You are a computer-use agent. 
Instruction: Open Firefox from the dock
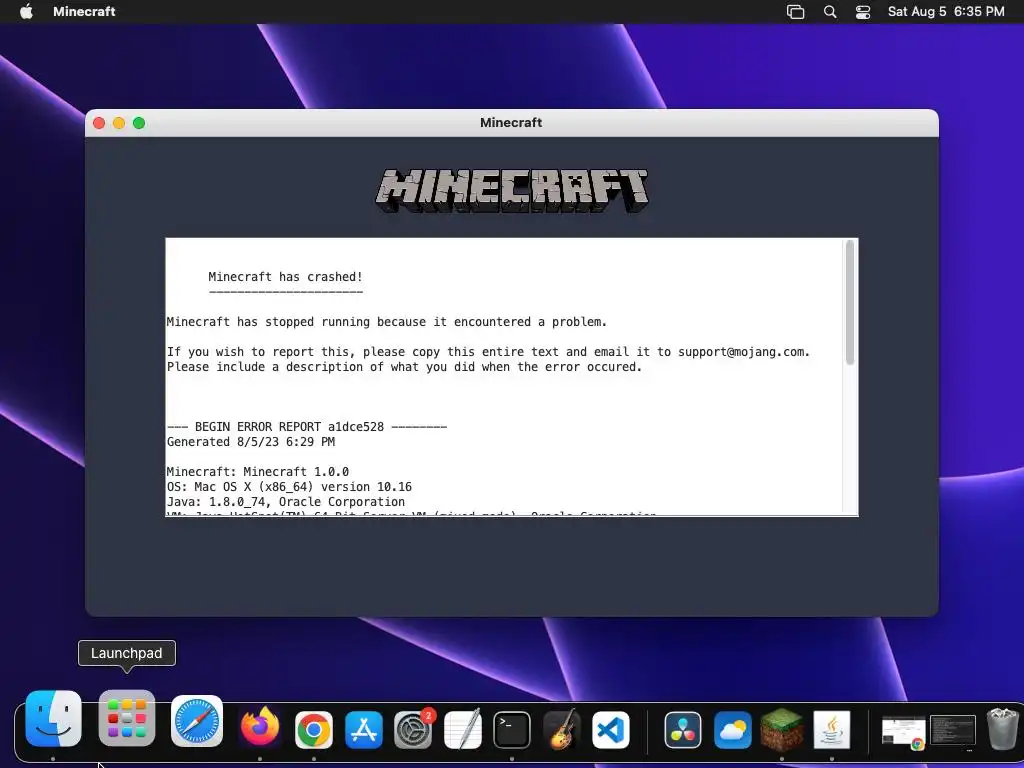click(x=260, y=728)
